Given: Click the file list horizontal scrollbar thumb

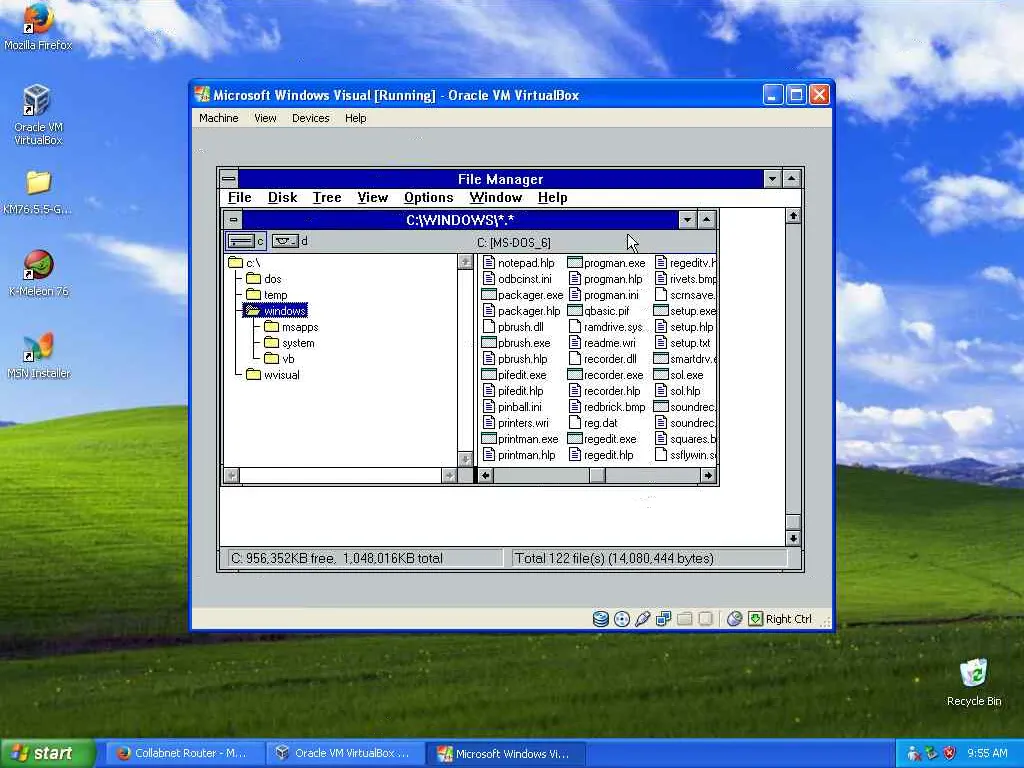Looking at the screenshot, I should pyautogui.click(x=597, y=475).
